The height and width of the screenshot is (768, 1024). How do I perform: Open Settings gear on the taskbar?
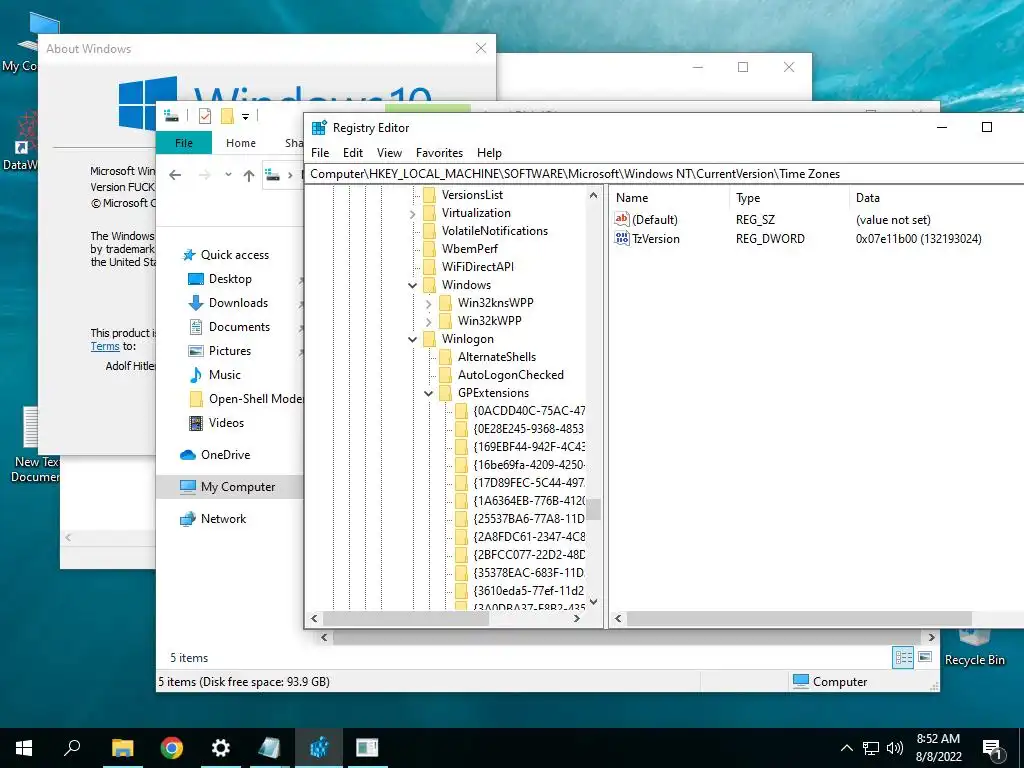pyautogui.click(x=221, y=748)
